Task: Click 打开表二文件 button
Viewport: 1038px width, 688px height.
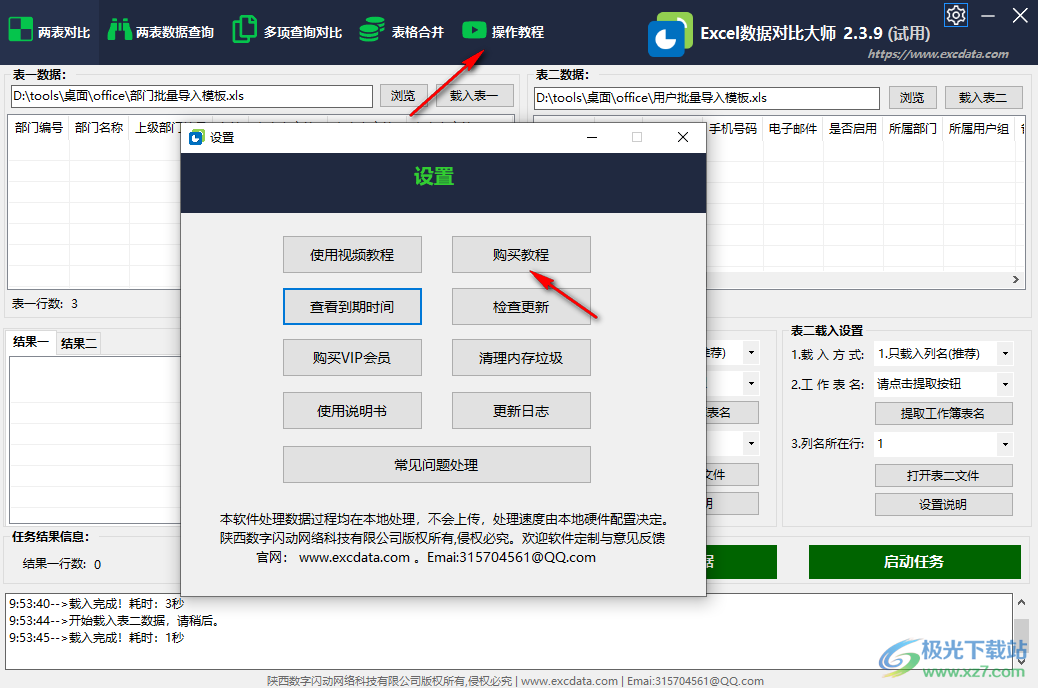Action: pyautogui.click(x=943, y=475)
